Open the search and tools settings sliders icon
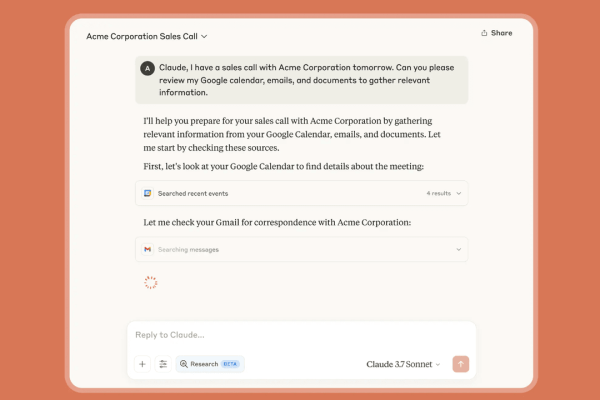 (x=163, y=364)
